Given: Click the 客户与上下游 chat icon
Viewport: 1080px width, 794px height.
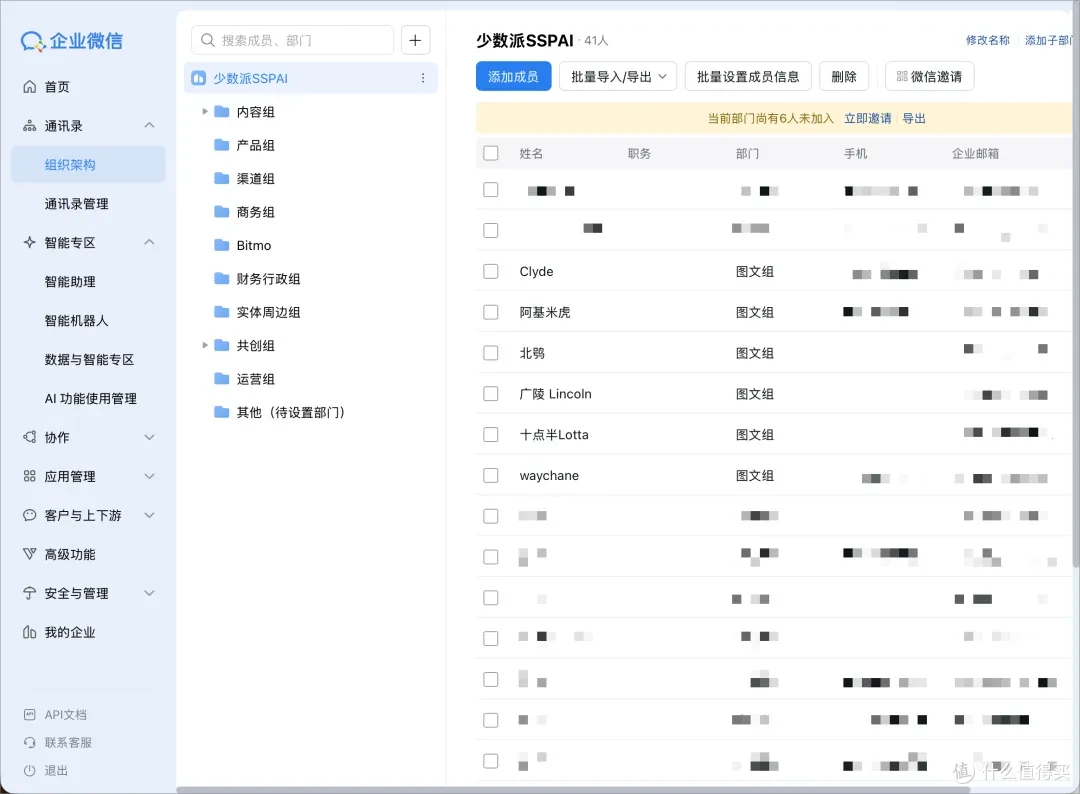Looking at the screenshot, I should pos(30,515).
